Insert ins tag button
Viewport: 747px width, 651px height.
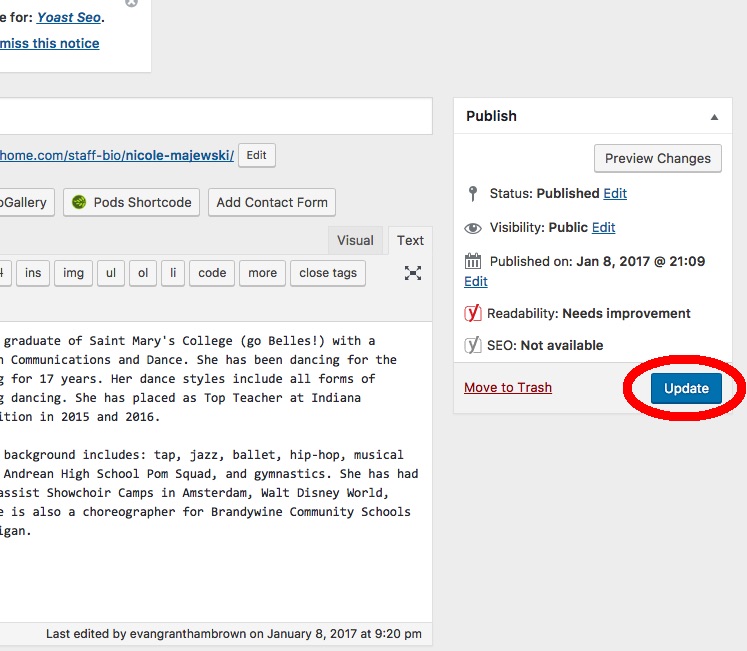pyautogui.click(x=33, y=273)
